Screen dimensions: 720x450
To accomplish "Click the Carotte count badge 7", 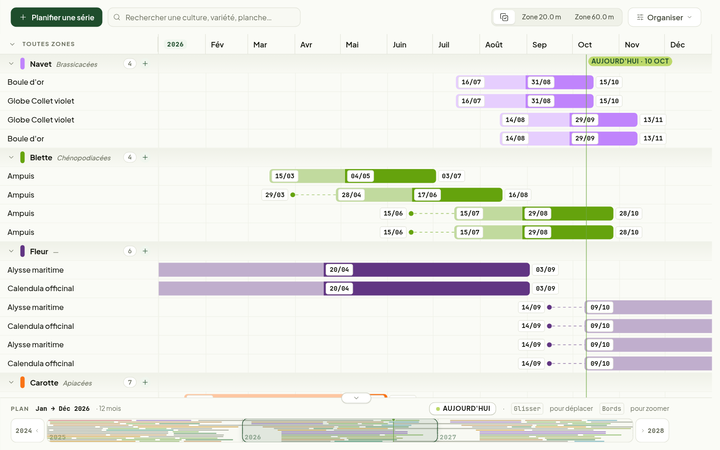I will (129, 382).
